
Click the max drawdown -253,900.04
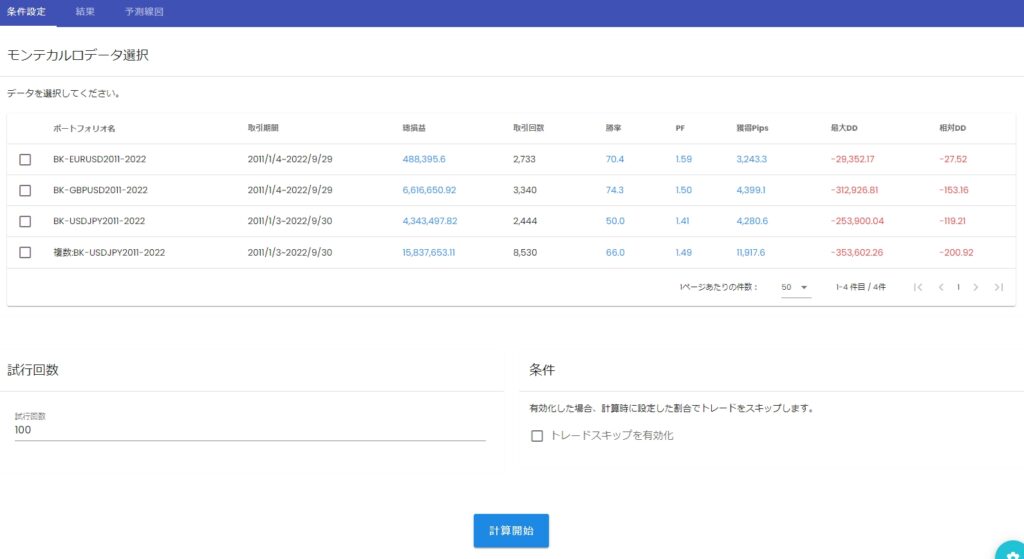pyautogui.click(x=857, y=221)
